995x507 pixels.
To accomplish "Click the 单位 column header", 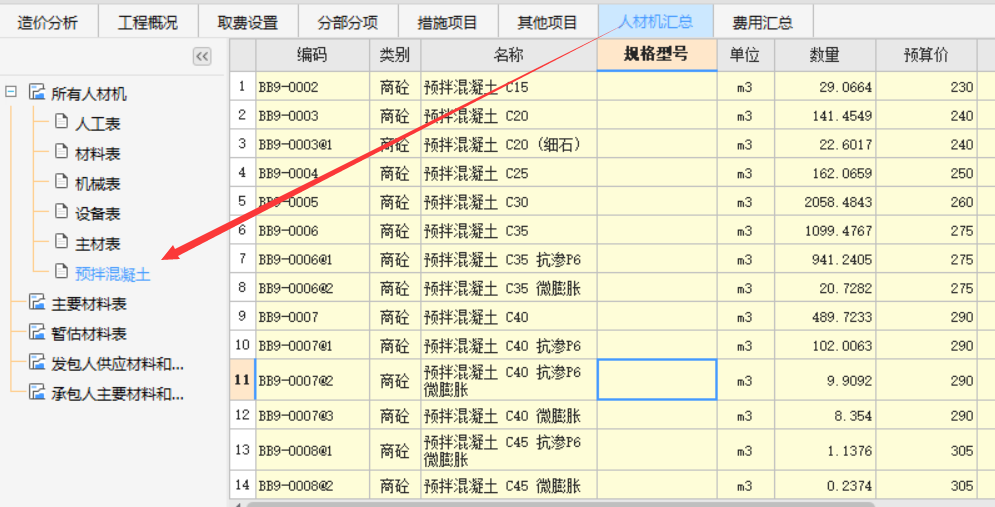I will 745,55.
